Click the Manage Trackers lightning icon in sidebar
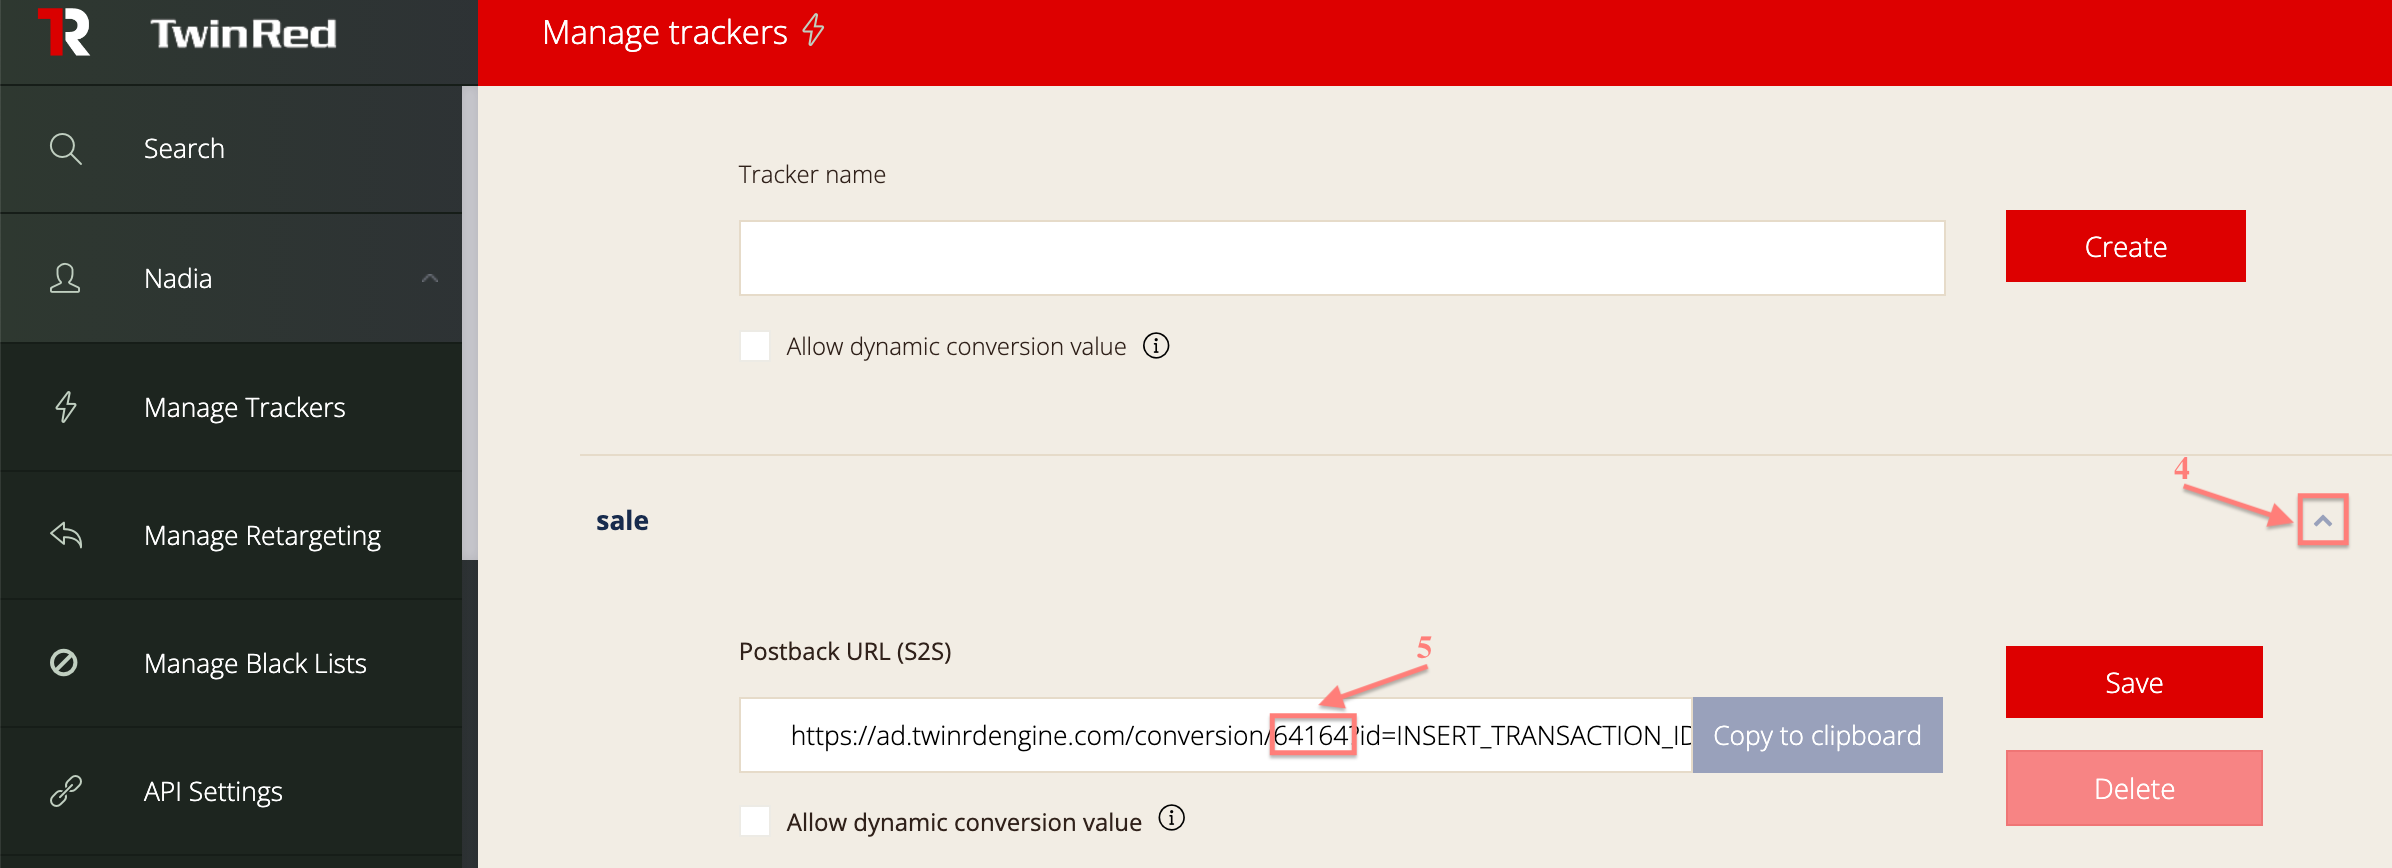 pos(66,407)
